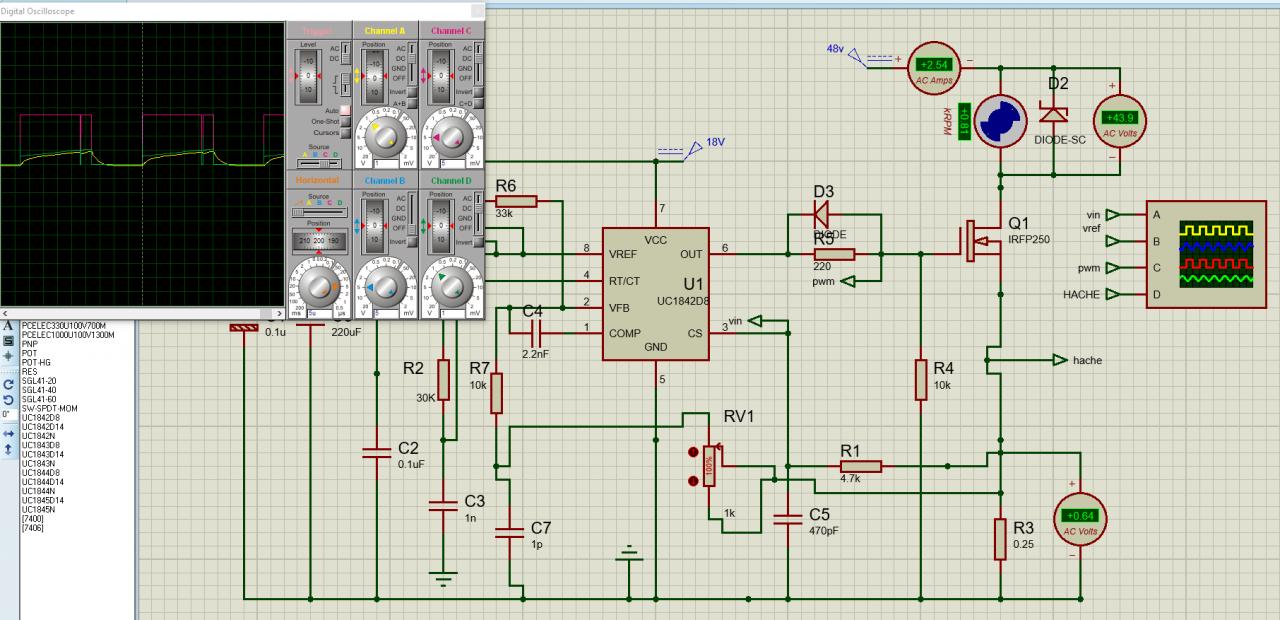Click the upper red actuator of RV1
Viewport: 1280px width, 620px height.
(693, 453)
